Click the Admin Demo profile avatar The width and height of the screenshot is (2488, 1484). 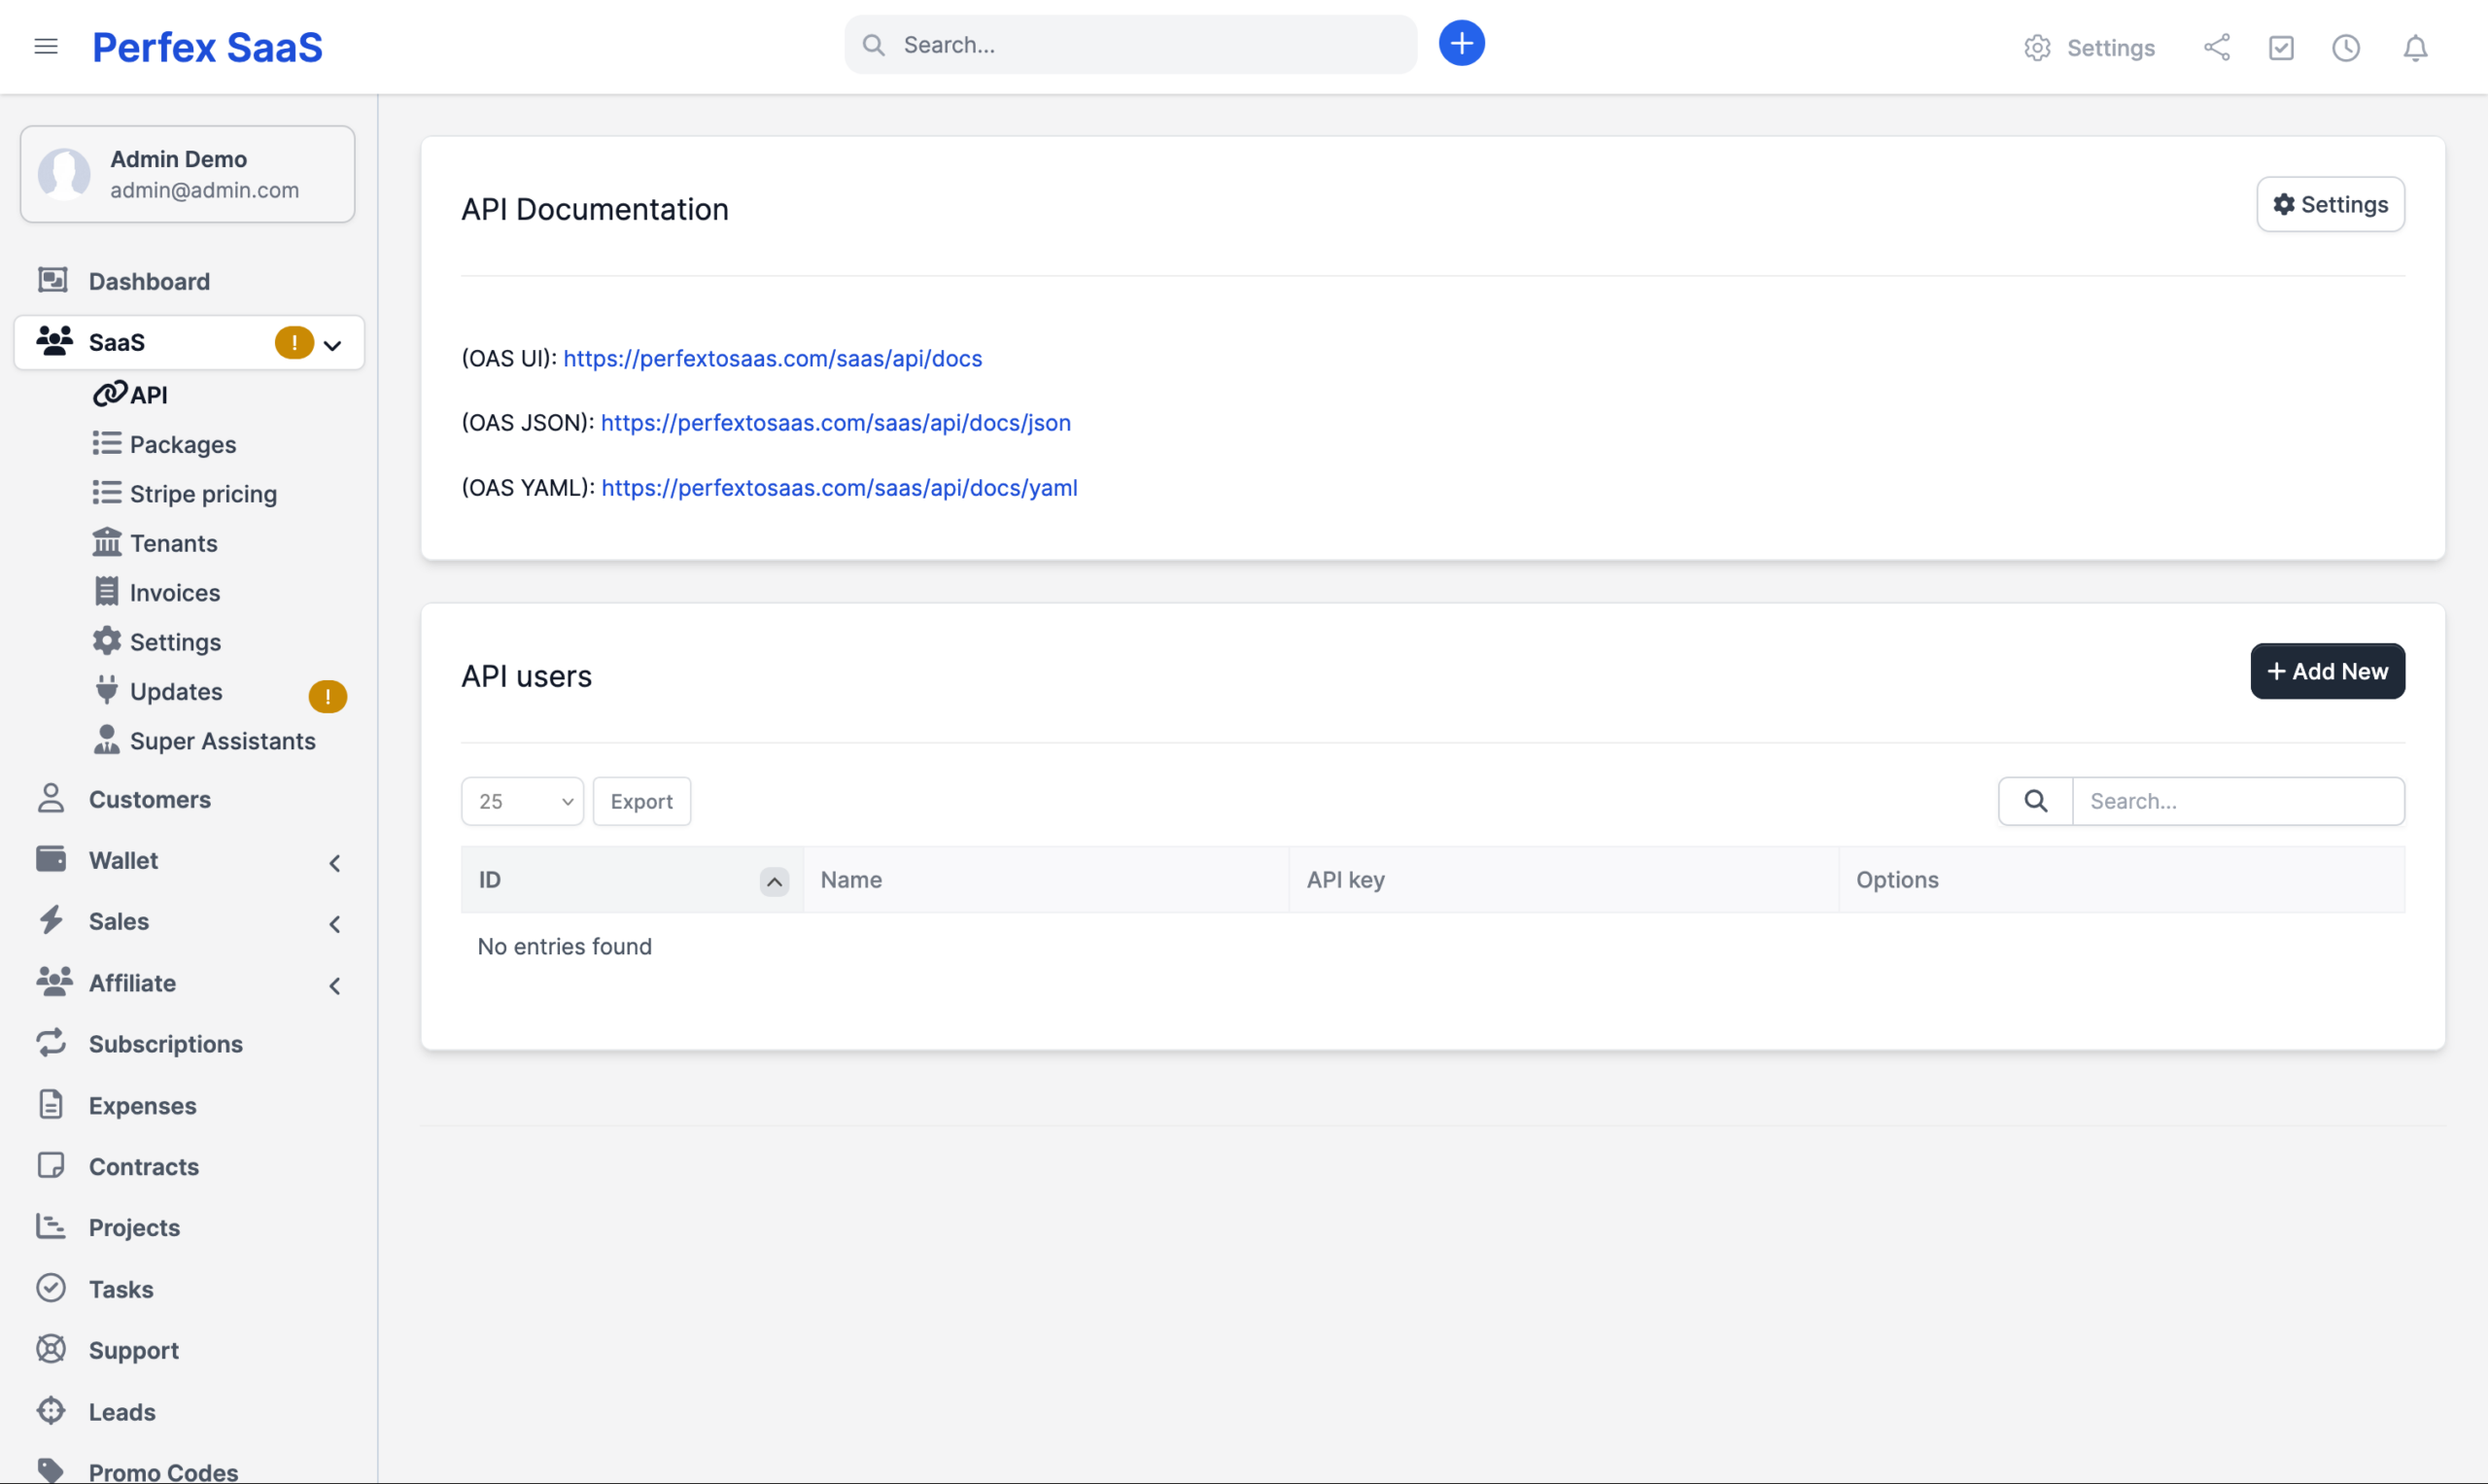tap(64, 174)
